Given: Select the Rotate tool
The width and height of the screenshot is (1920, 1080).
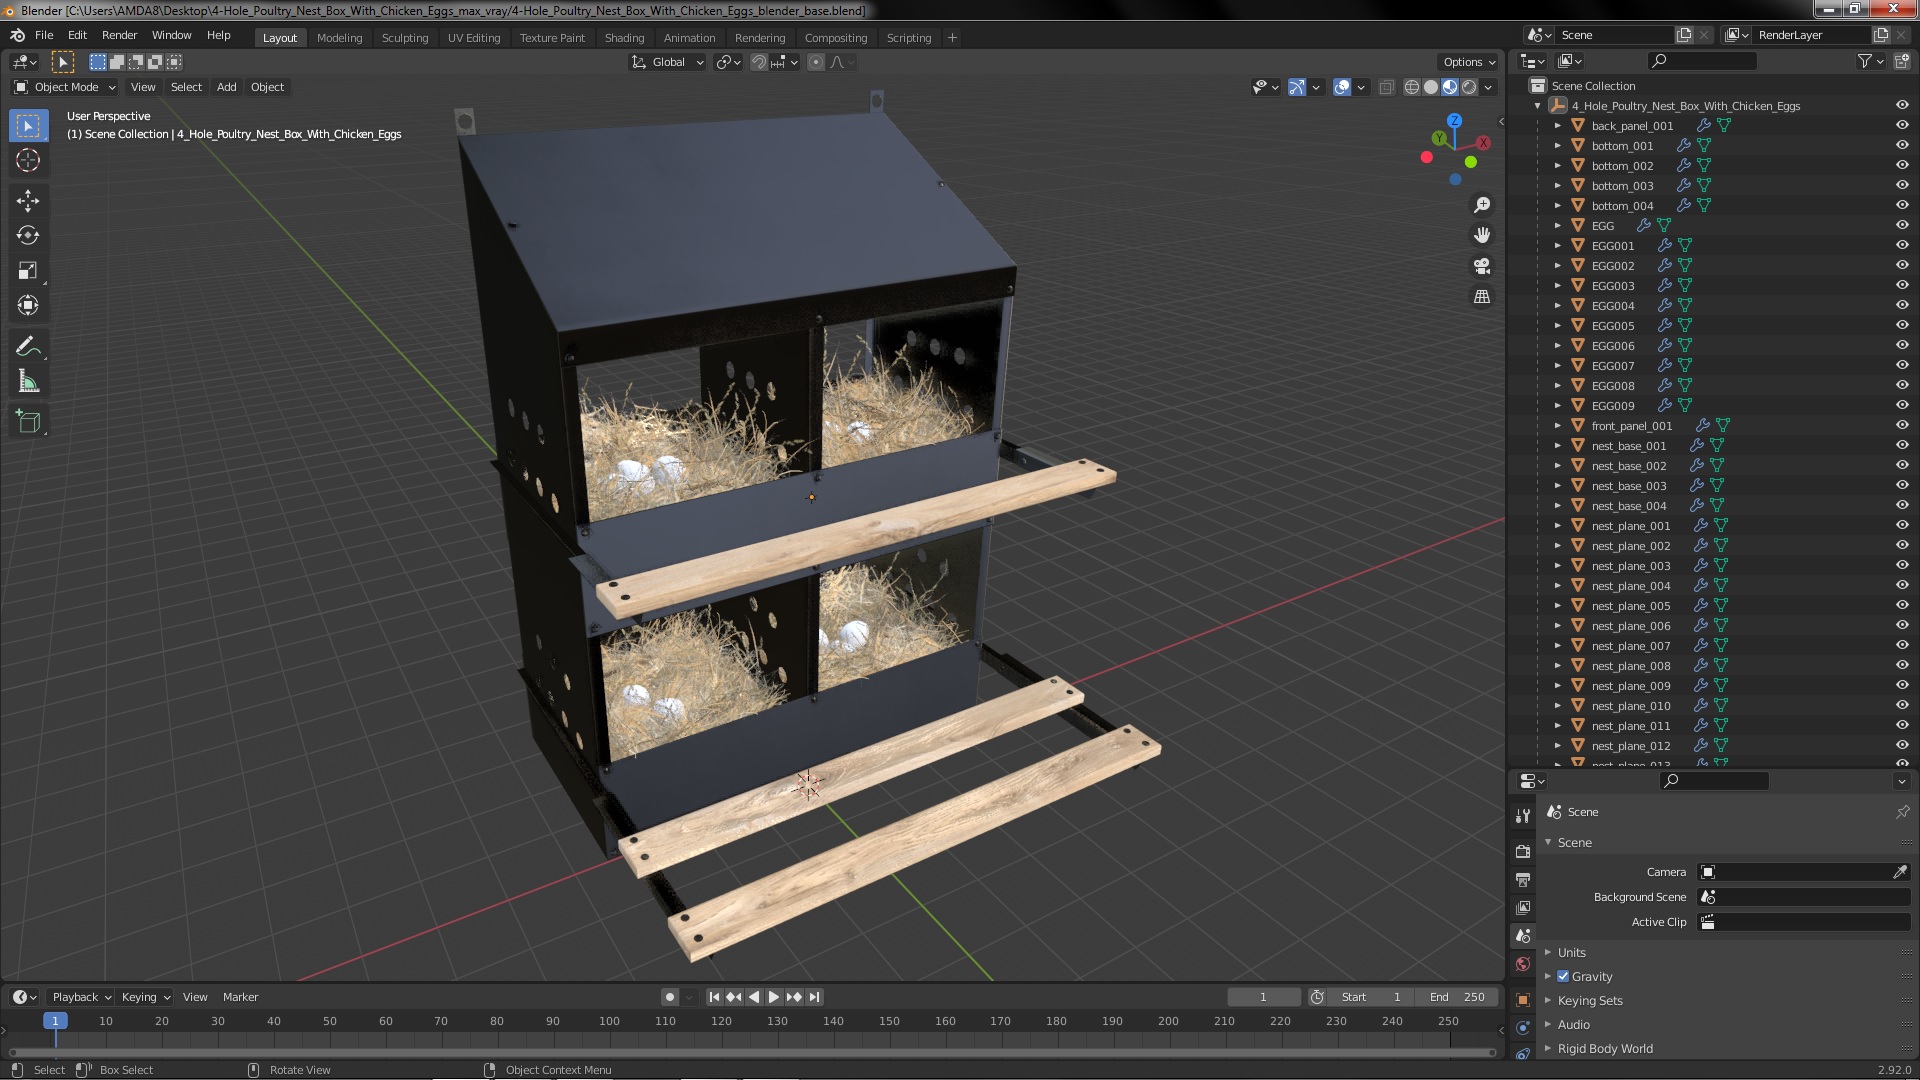Looking at the screenshot, I should [28, 235].
